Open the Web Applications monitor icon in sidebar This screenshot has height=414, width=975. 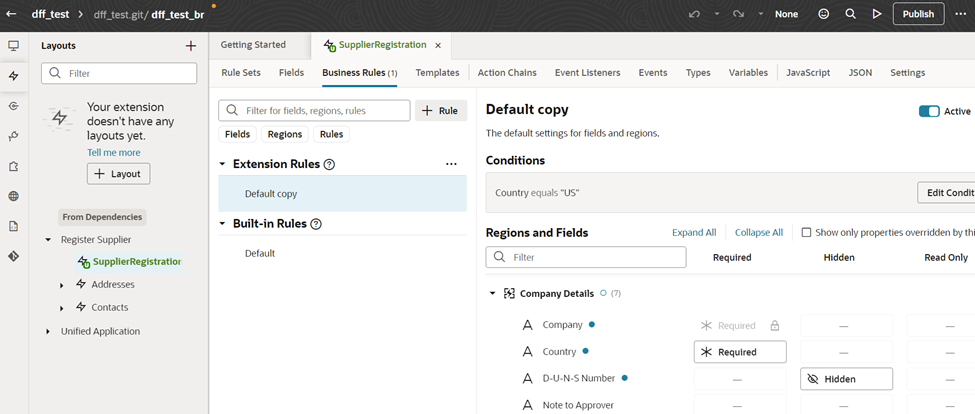[14, 46]
